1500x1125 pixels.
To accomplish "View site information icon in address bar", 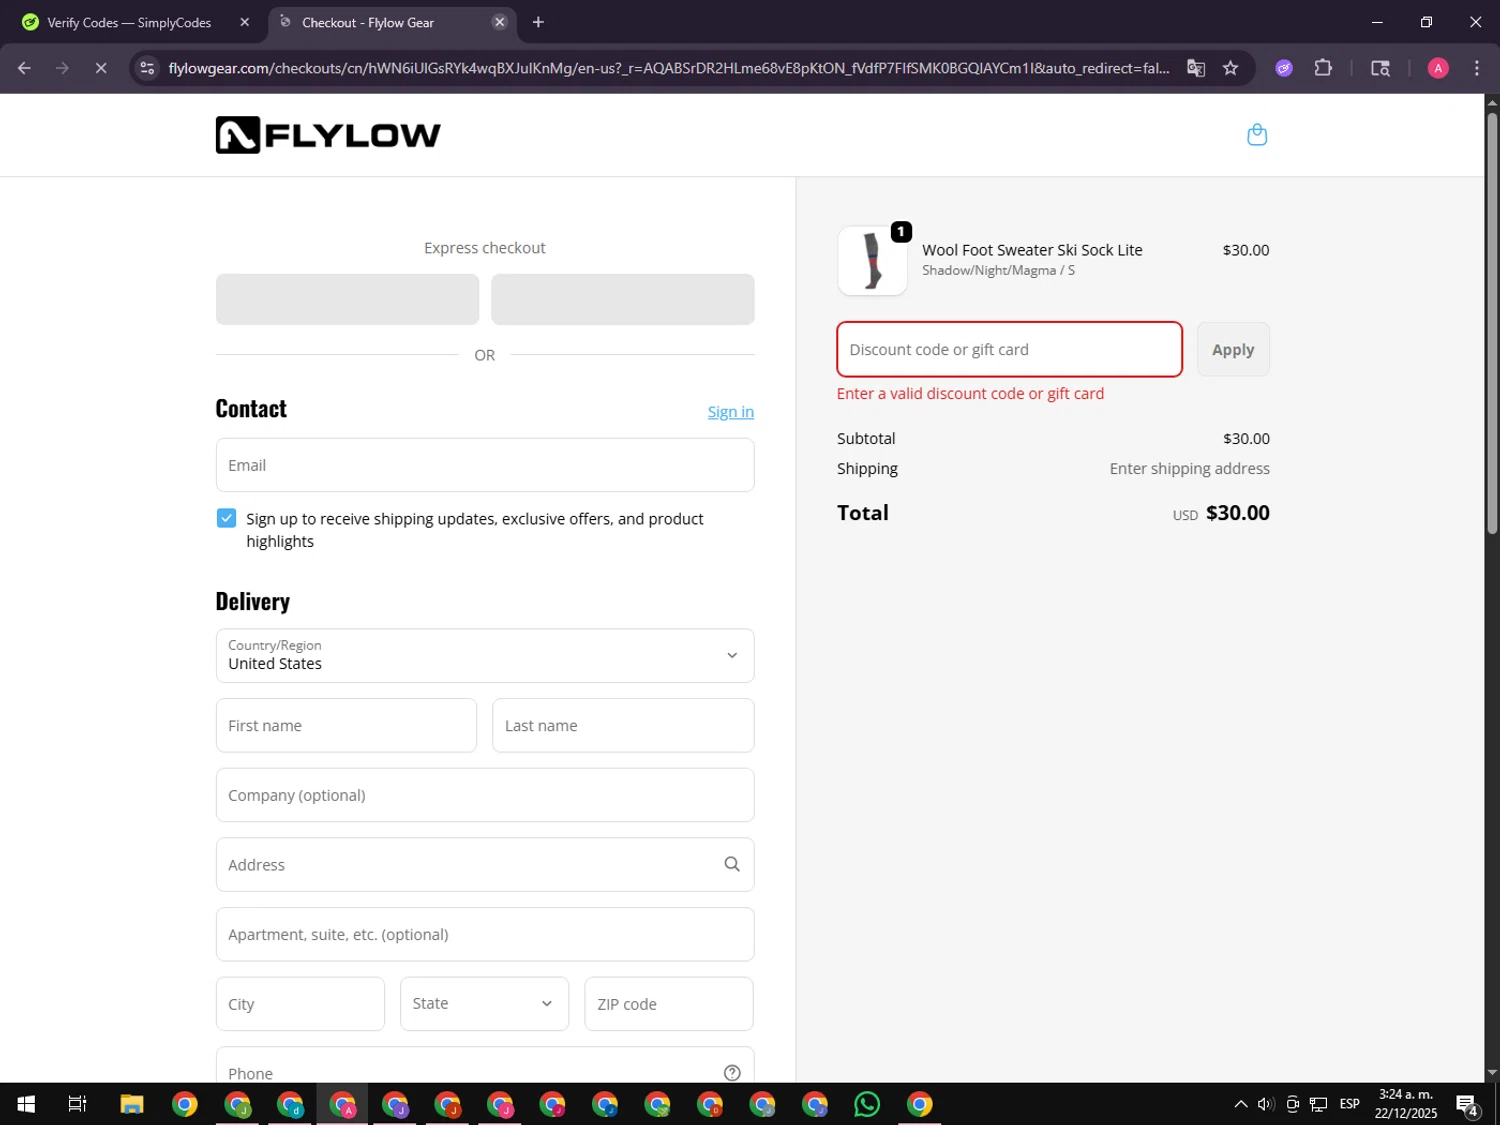I will point(147,68).
